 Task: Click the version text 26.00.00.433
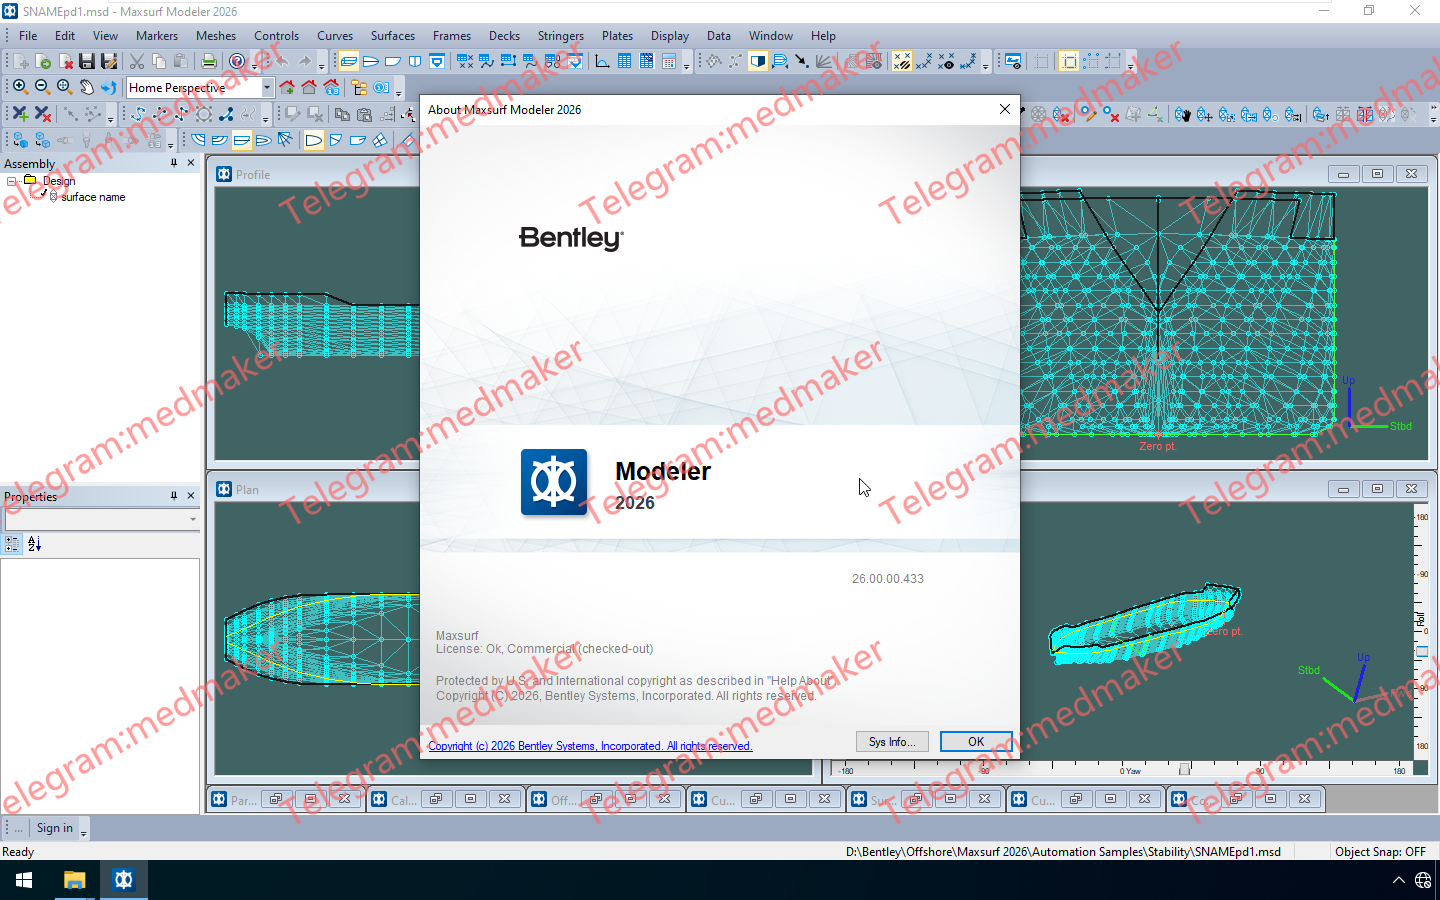coord(888,579)
